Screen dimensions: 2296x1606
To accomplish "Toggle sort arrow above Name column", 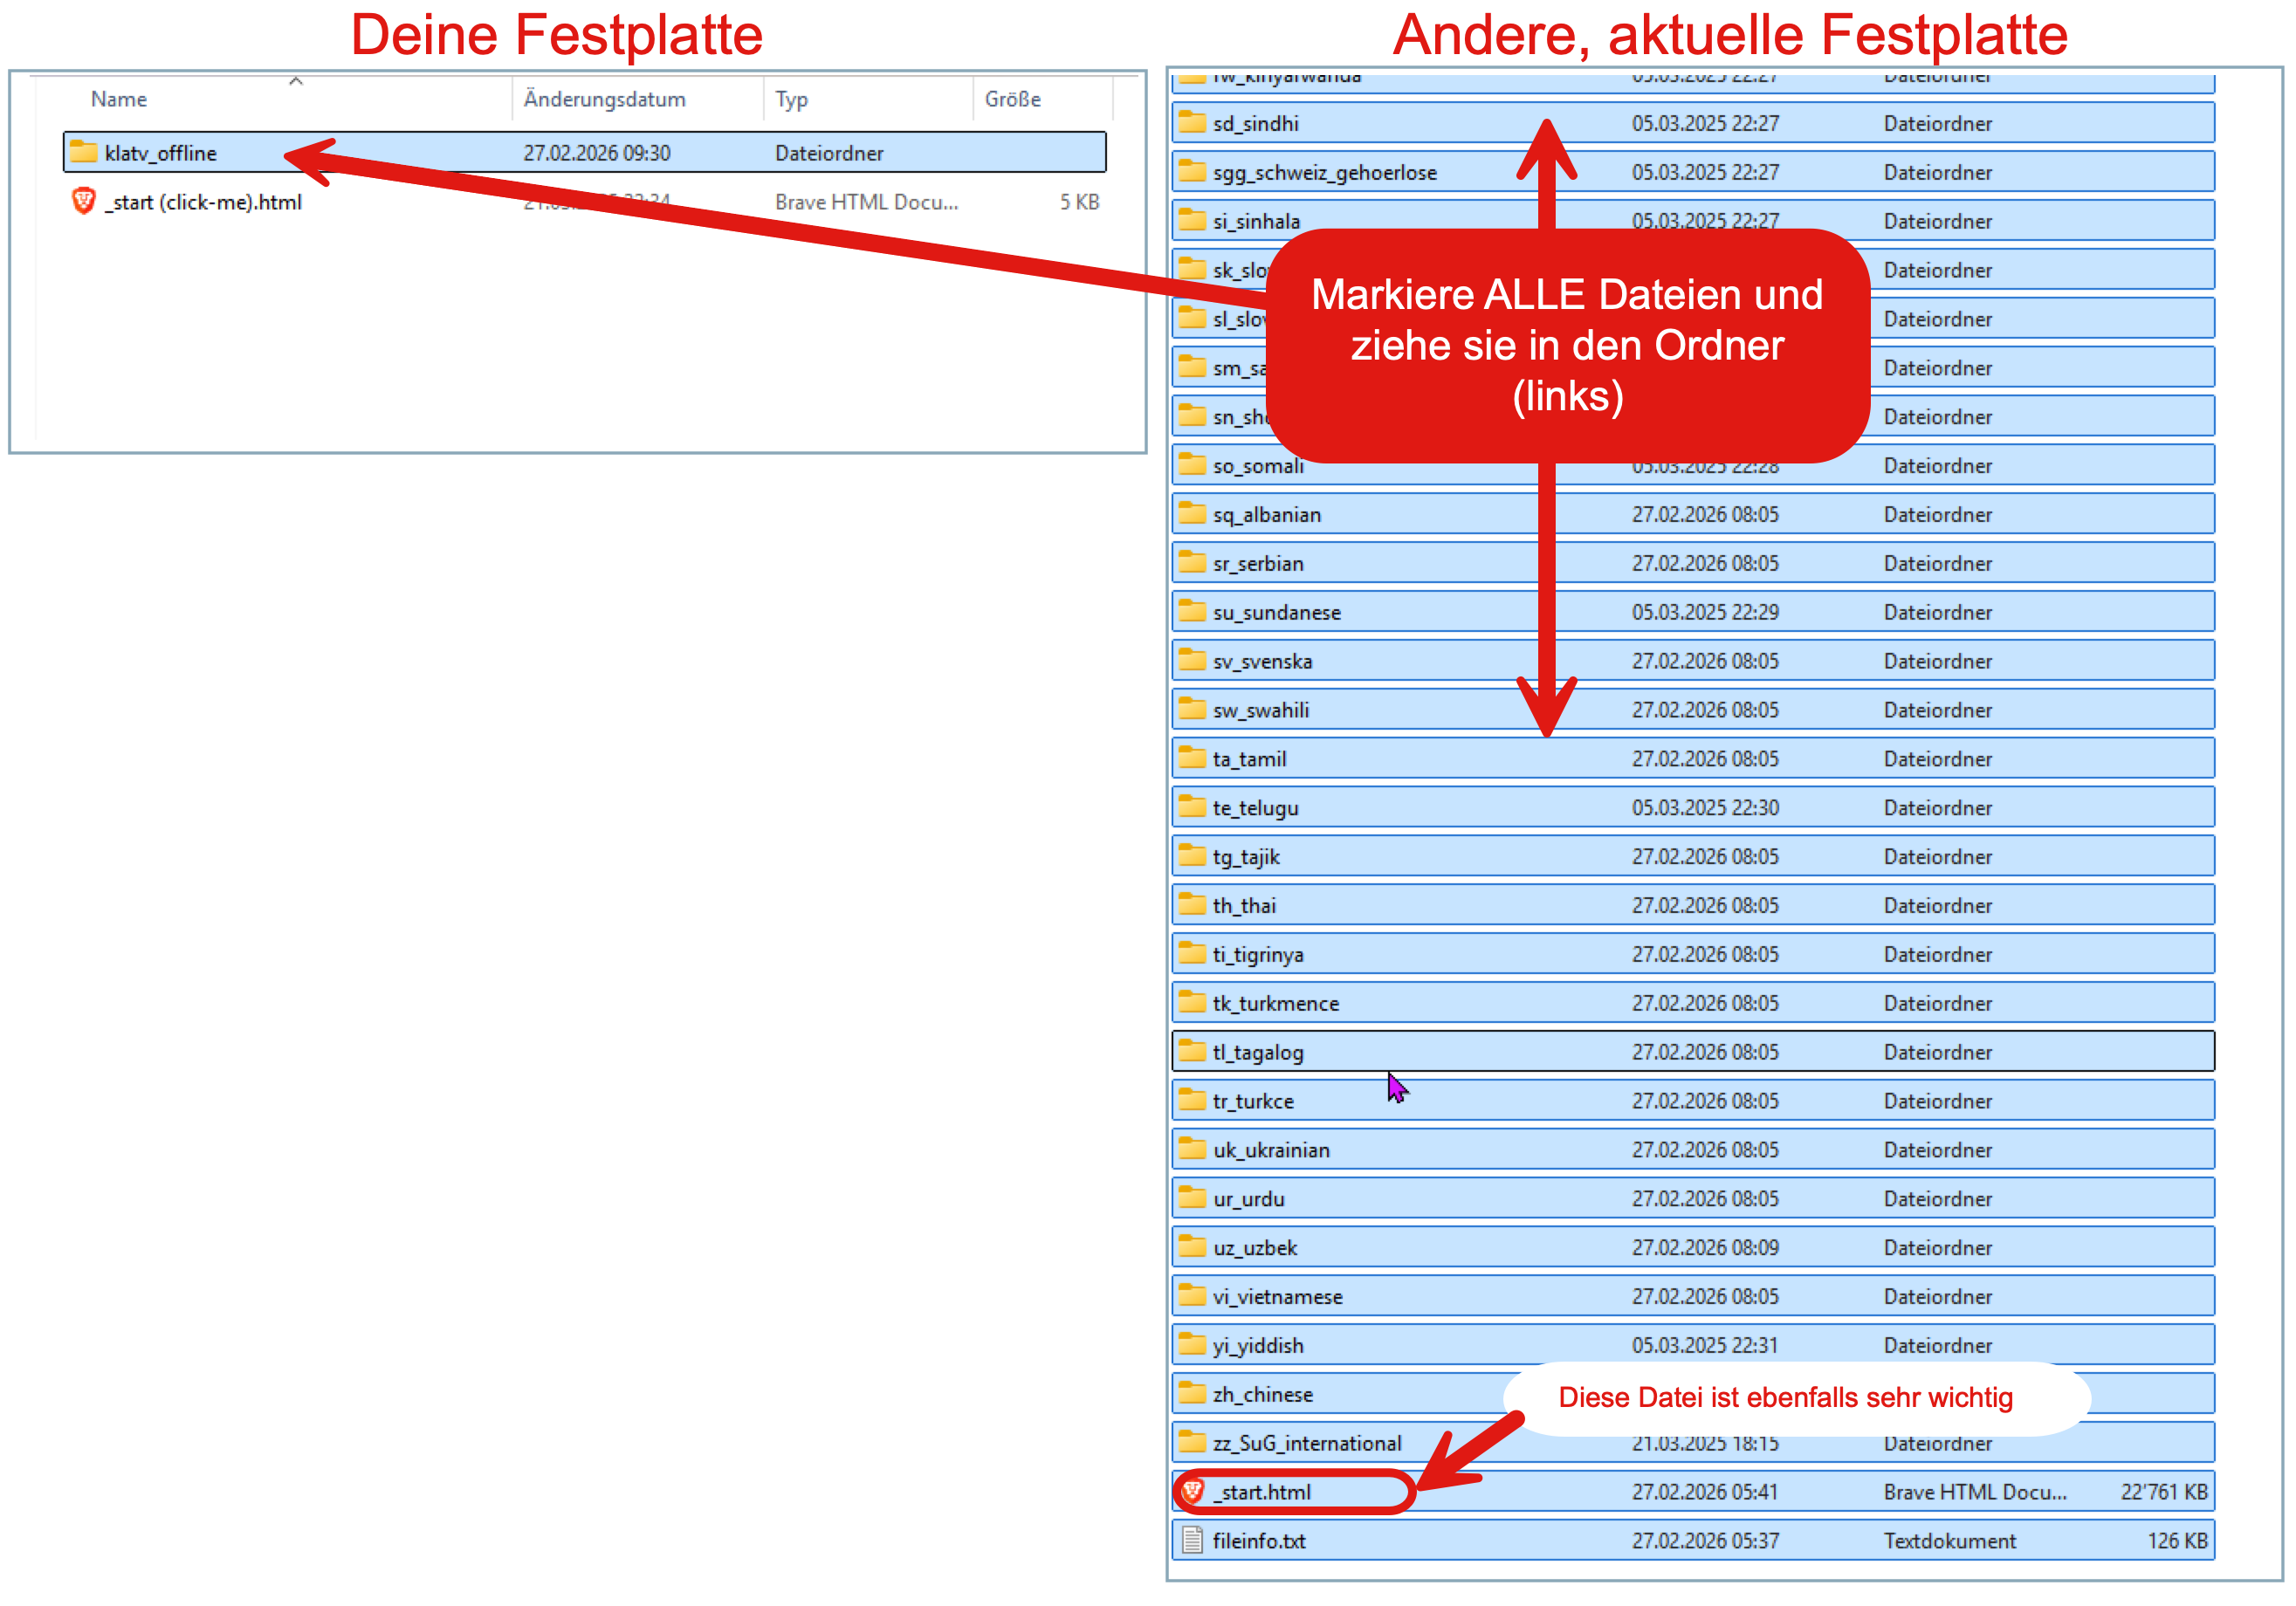I will coord(296,82).
